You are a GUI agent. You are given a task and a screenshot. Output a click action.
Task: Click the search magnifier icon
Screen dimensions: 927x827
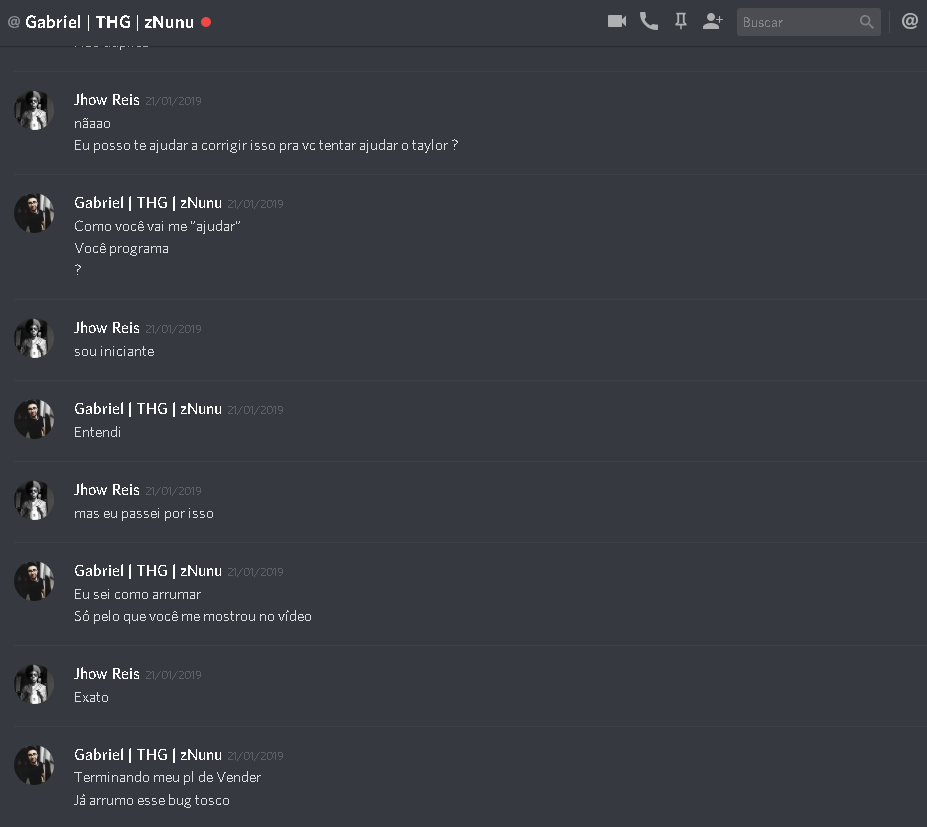point(867,22)
